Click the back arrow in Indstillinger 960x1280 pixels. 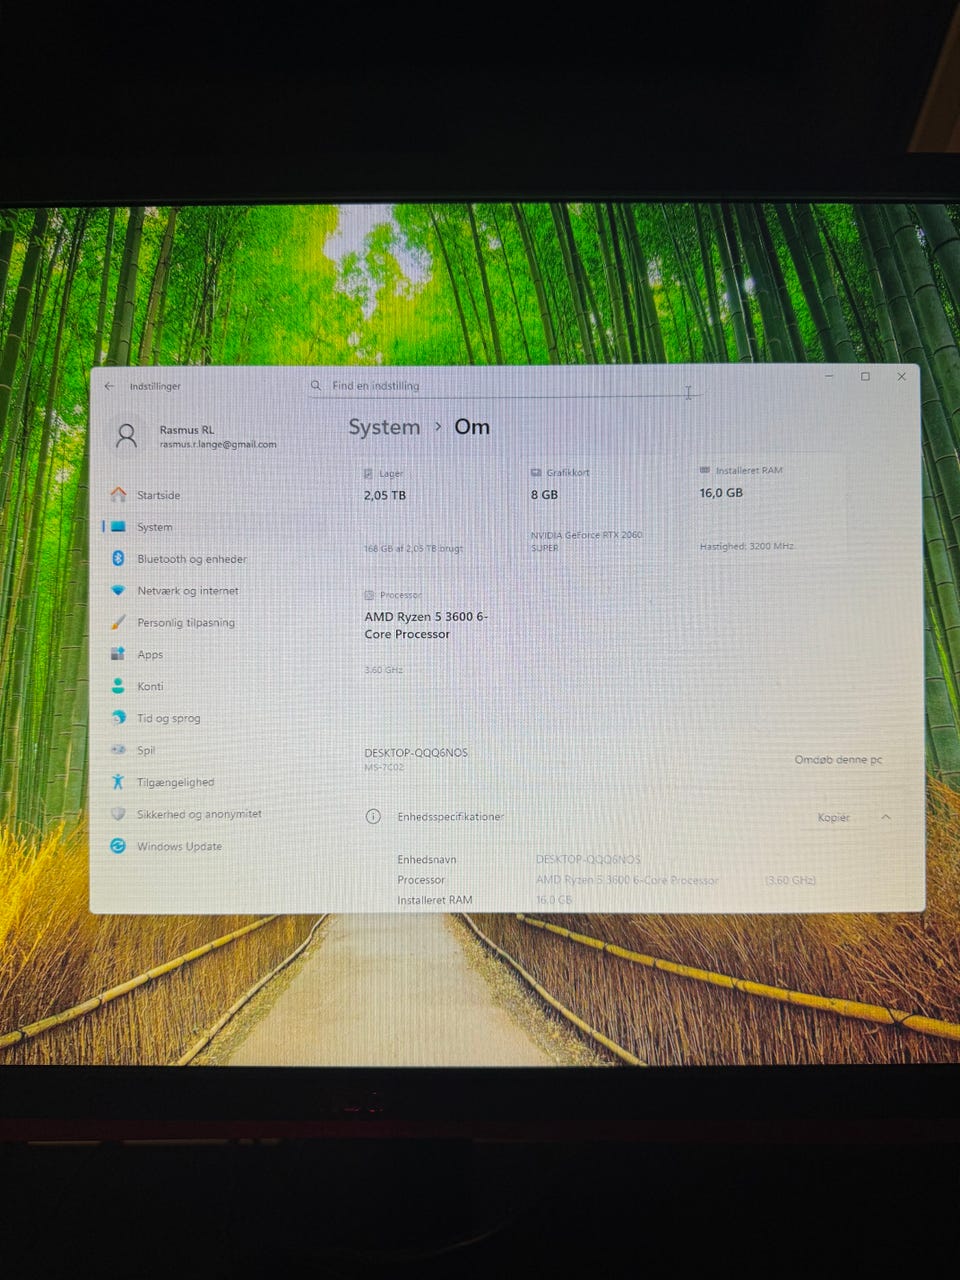tap(109, 386)
